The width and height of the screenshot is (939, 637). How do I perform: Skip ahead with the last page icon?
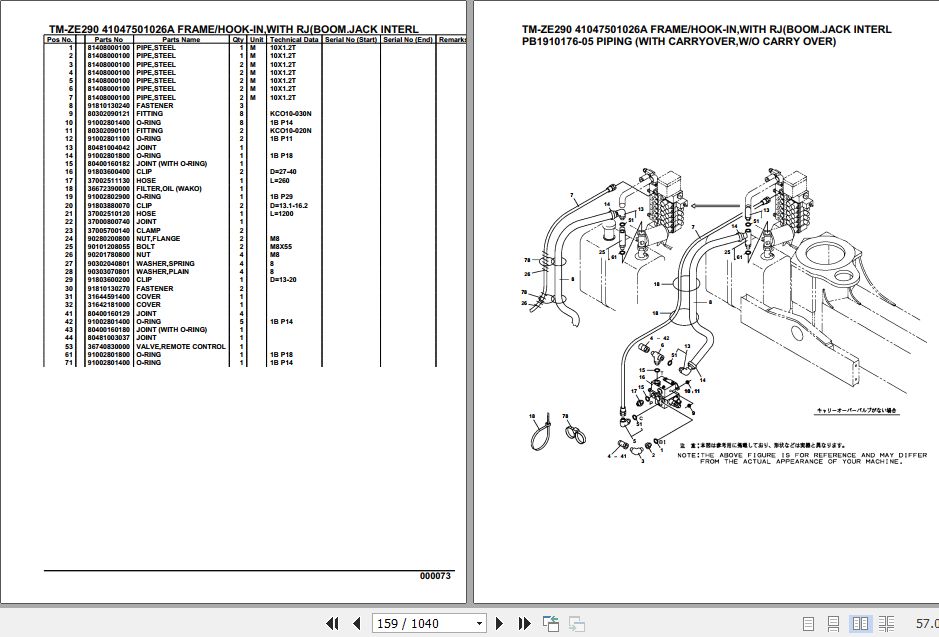pos(524,623)
